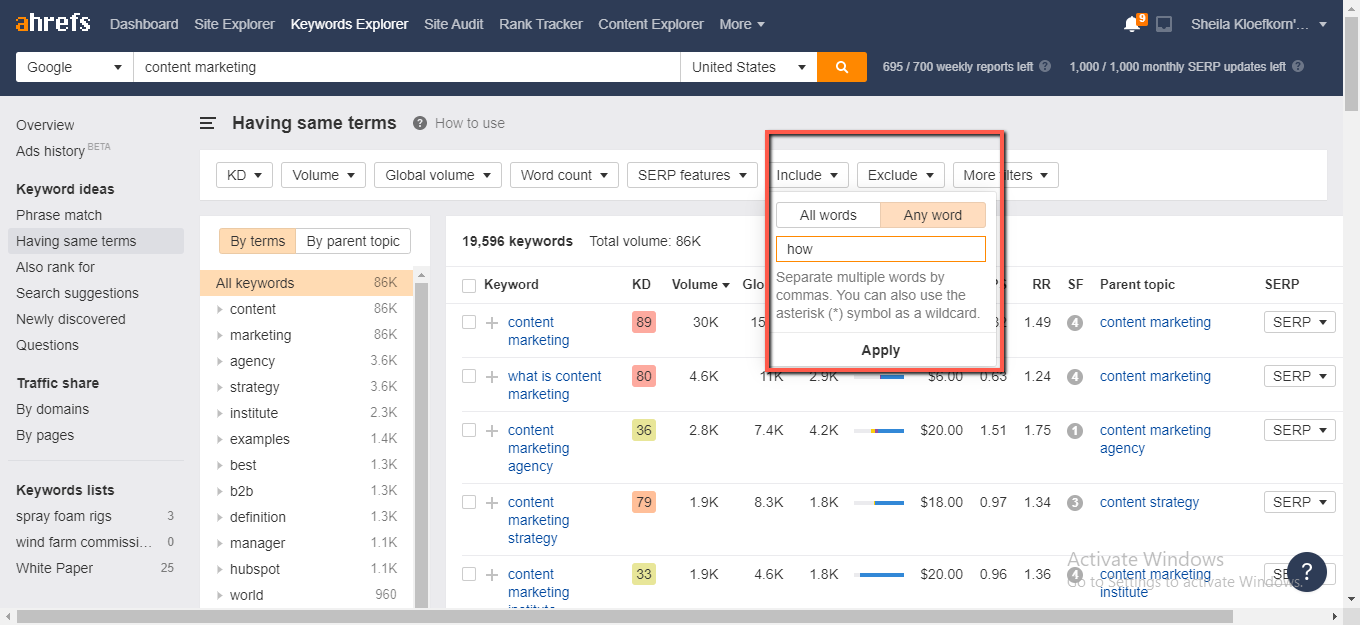
Task: Check the 'content marketing agency' row
Action: pos(469,430)
